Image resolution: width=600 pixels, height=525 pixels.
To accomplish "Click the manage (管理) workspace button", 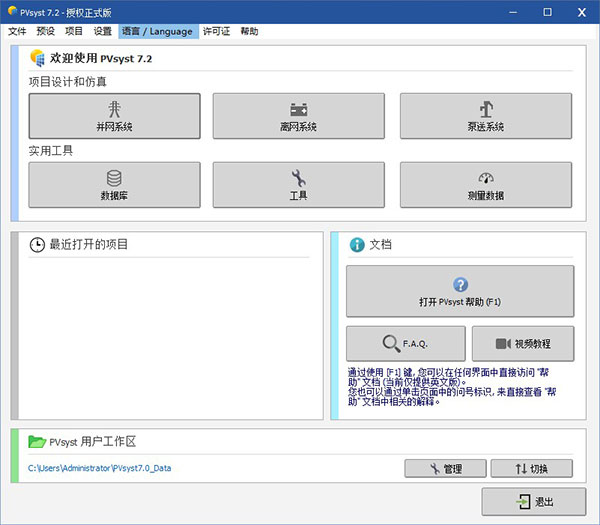I will pyautogui.click(x=445, y=468).
